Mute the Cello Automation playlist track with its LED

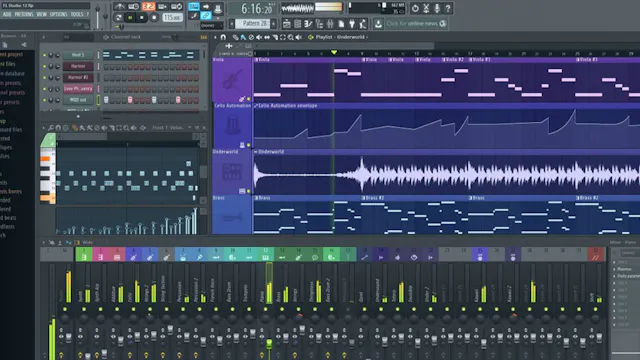249,145
